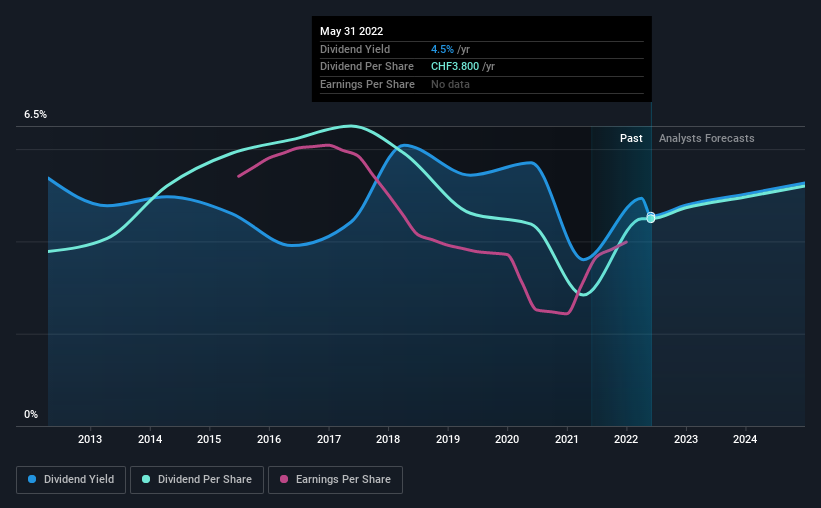Click the 2013 axis year label

(90, 439)
